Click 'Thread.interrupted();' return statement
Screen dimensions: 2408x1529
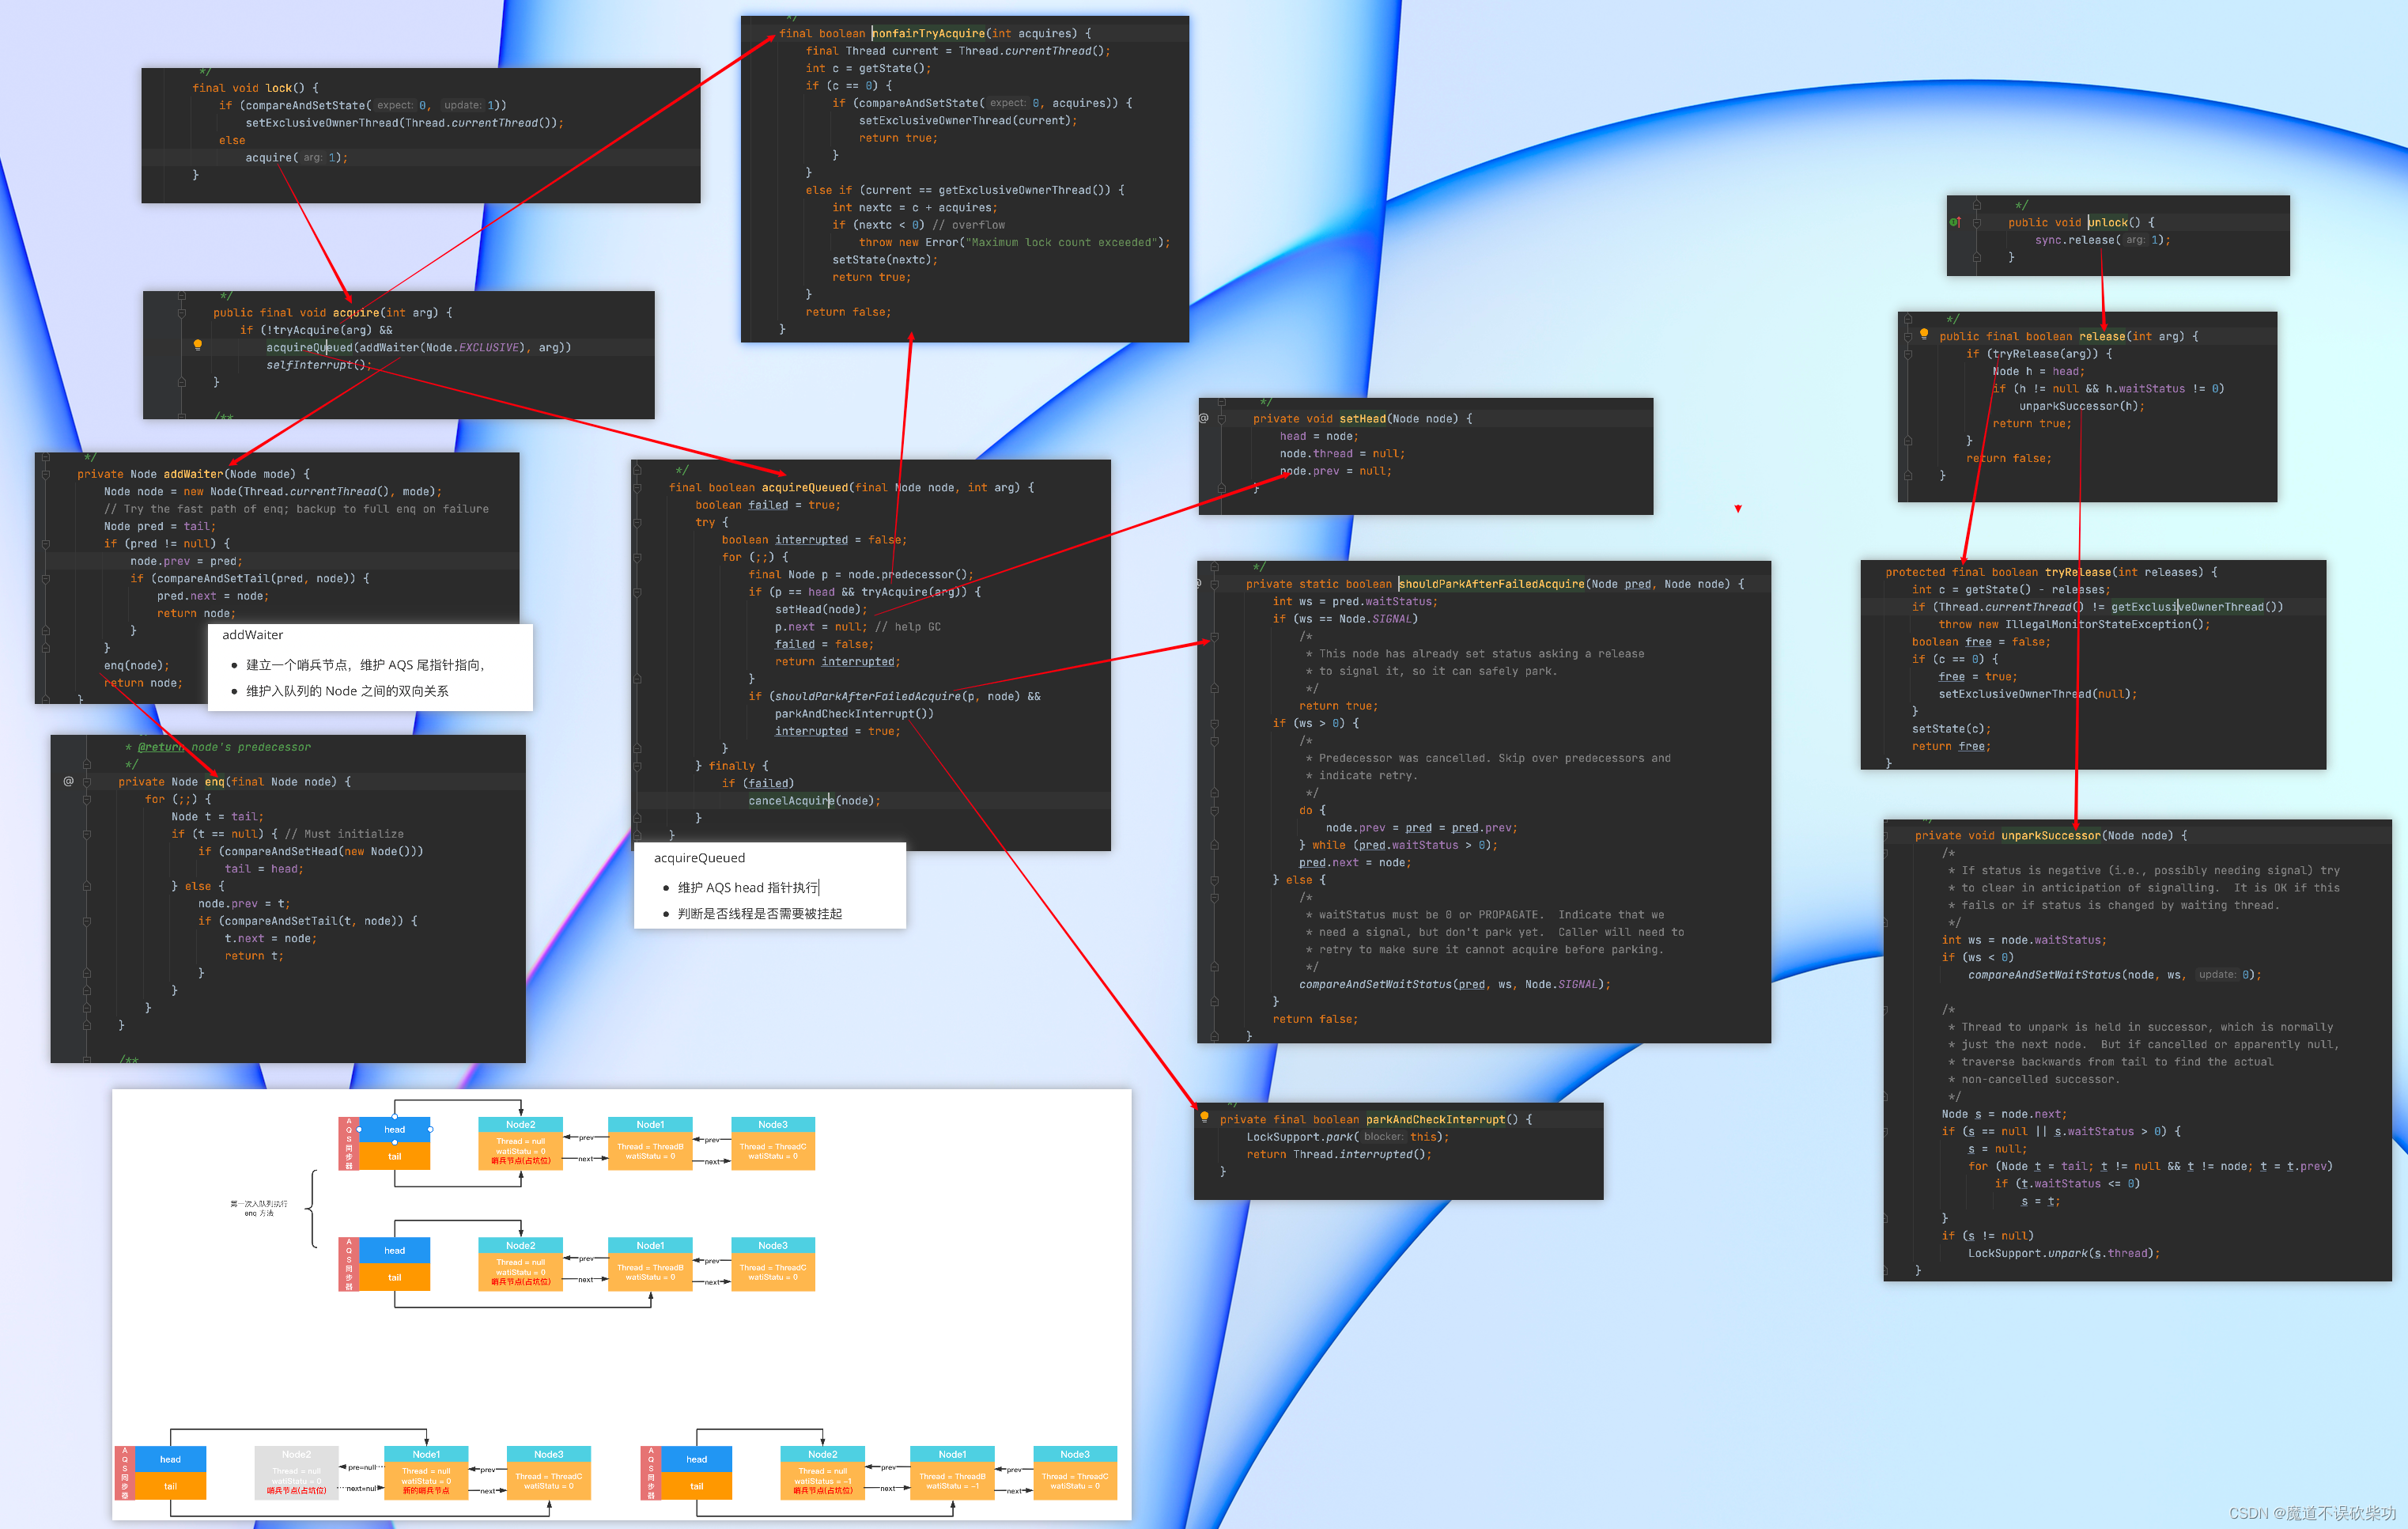coord(1362,1155)
